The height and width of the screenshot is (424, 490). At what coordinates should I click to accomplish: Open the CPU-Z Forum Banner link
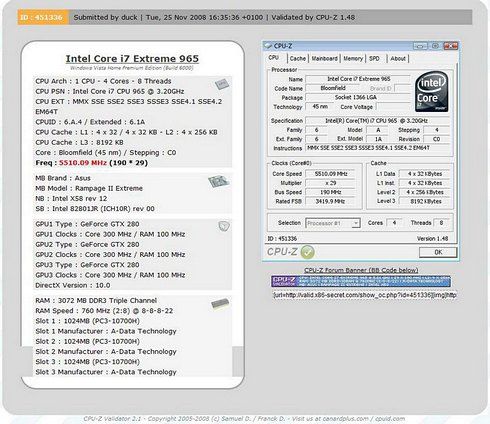(361, 270)
